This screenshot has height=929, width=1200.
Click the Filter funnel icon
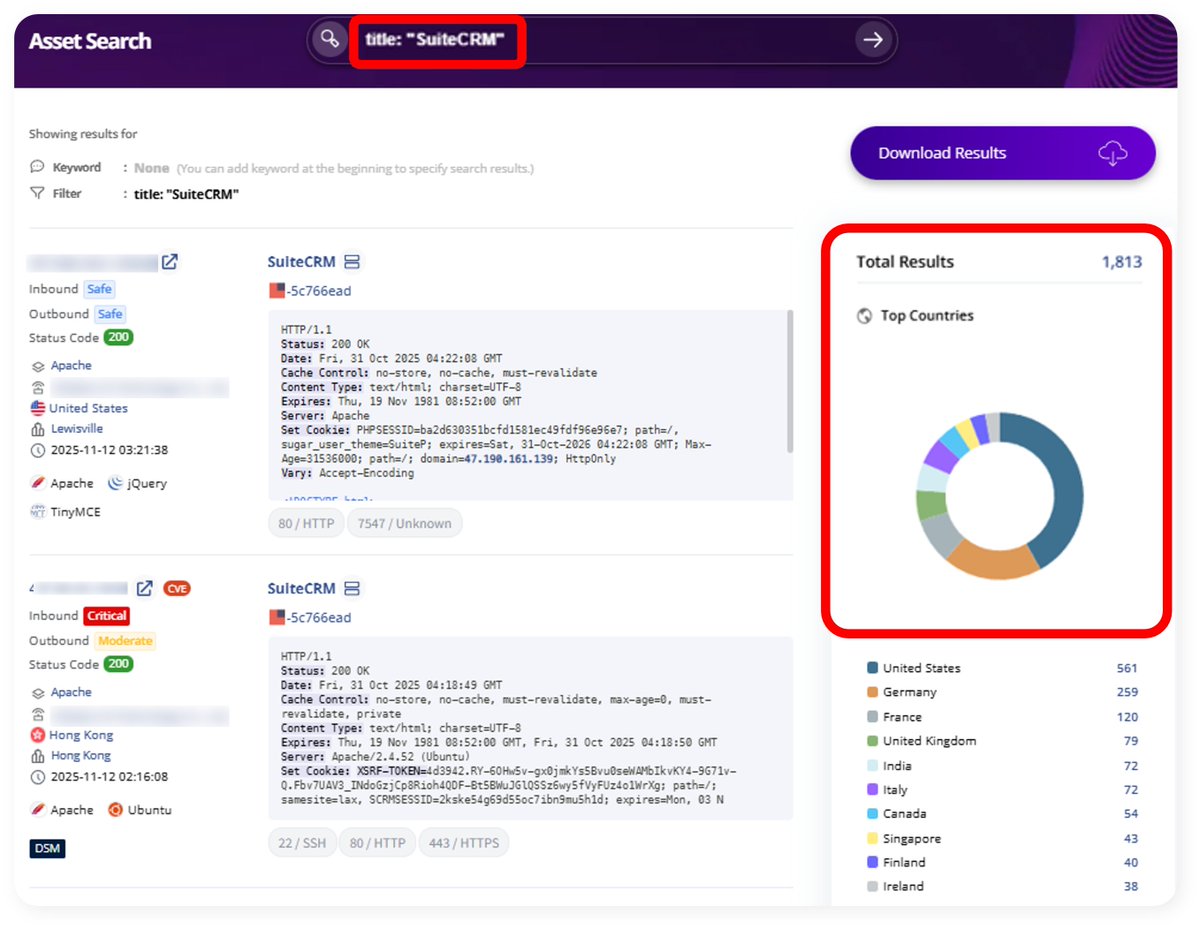pos(37,194)
